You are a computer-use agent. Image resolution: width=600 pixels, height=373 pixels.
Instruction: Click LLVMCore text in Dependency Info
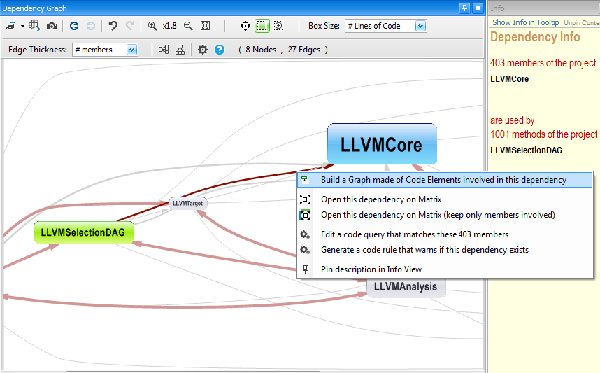pyautogui.click(x=509, y=79)
